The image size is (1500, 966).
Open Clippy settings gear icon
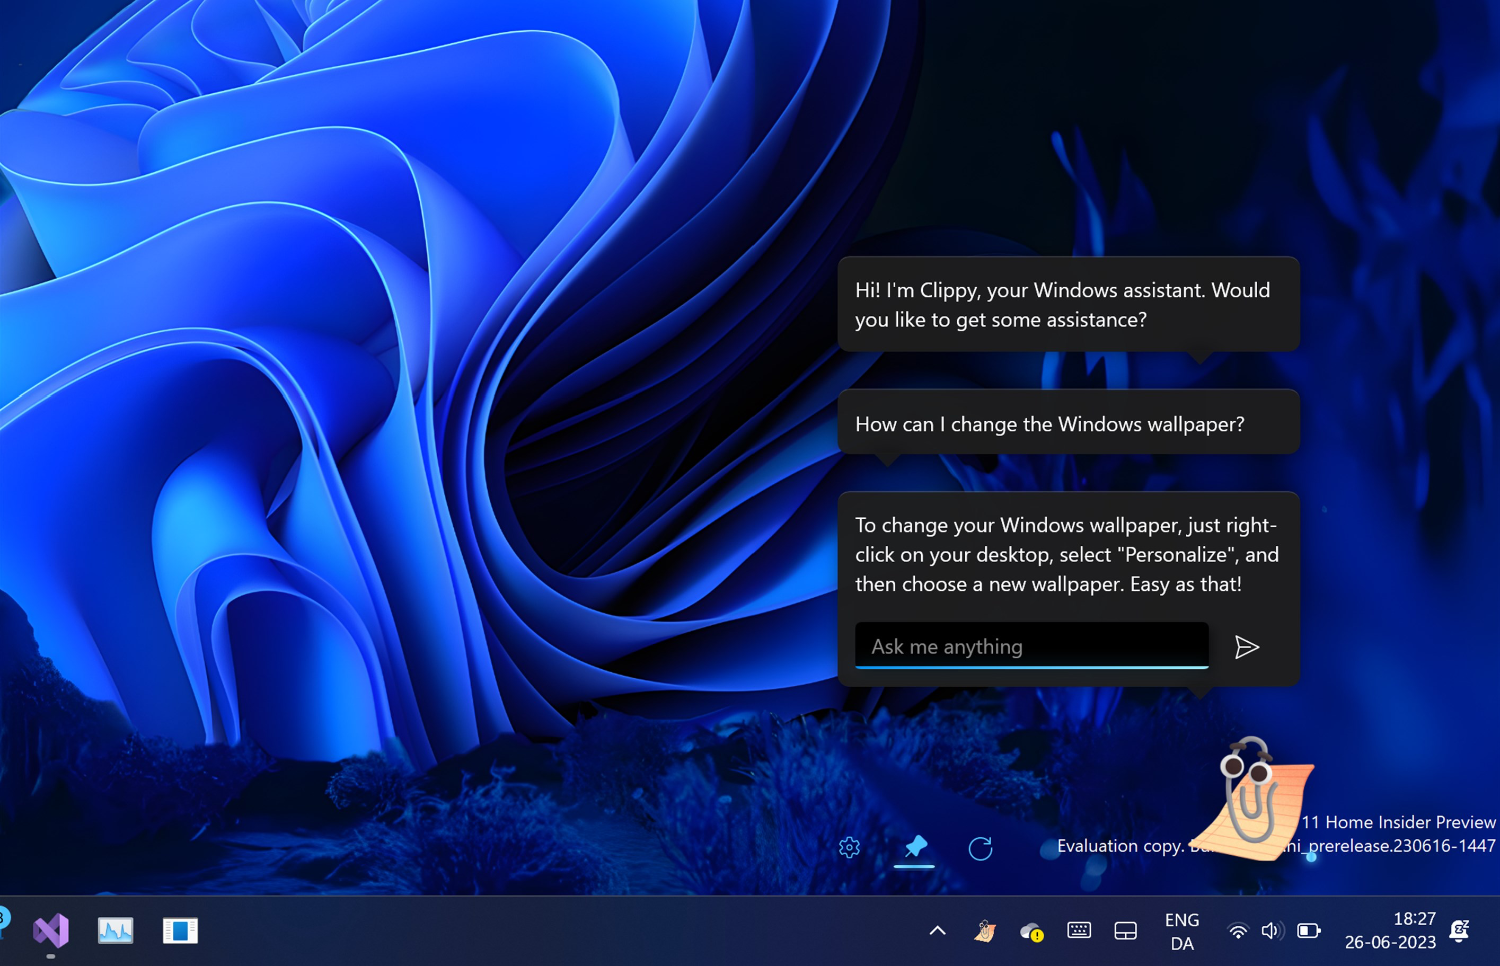[849, 848]
